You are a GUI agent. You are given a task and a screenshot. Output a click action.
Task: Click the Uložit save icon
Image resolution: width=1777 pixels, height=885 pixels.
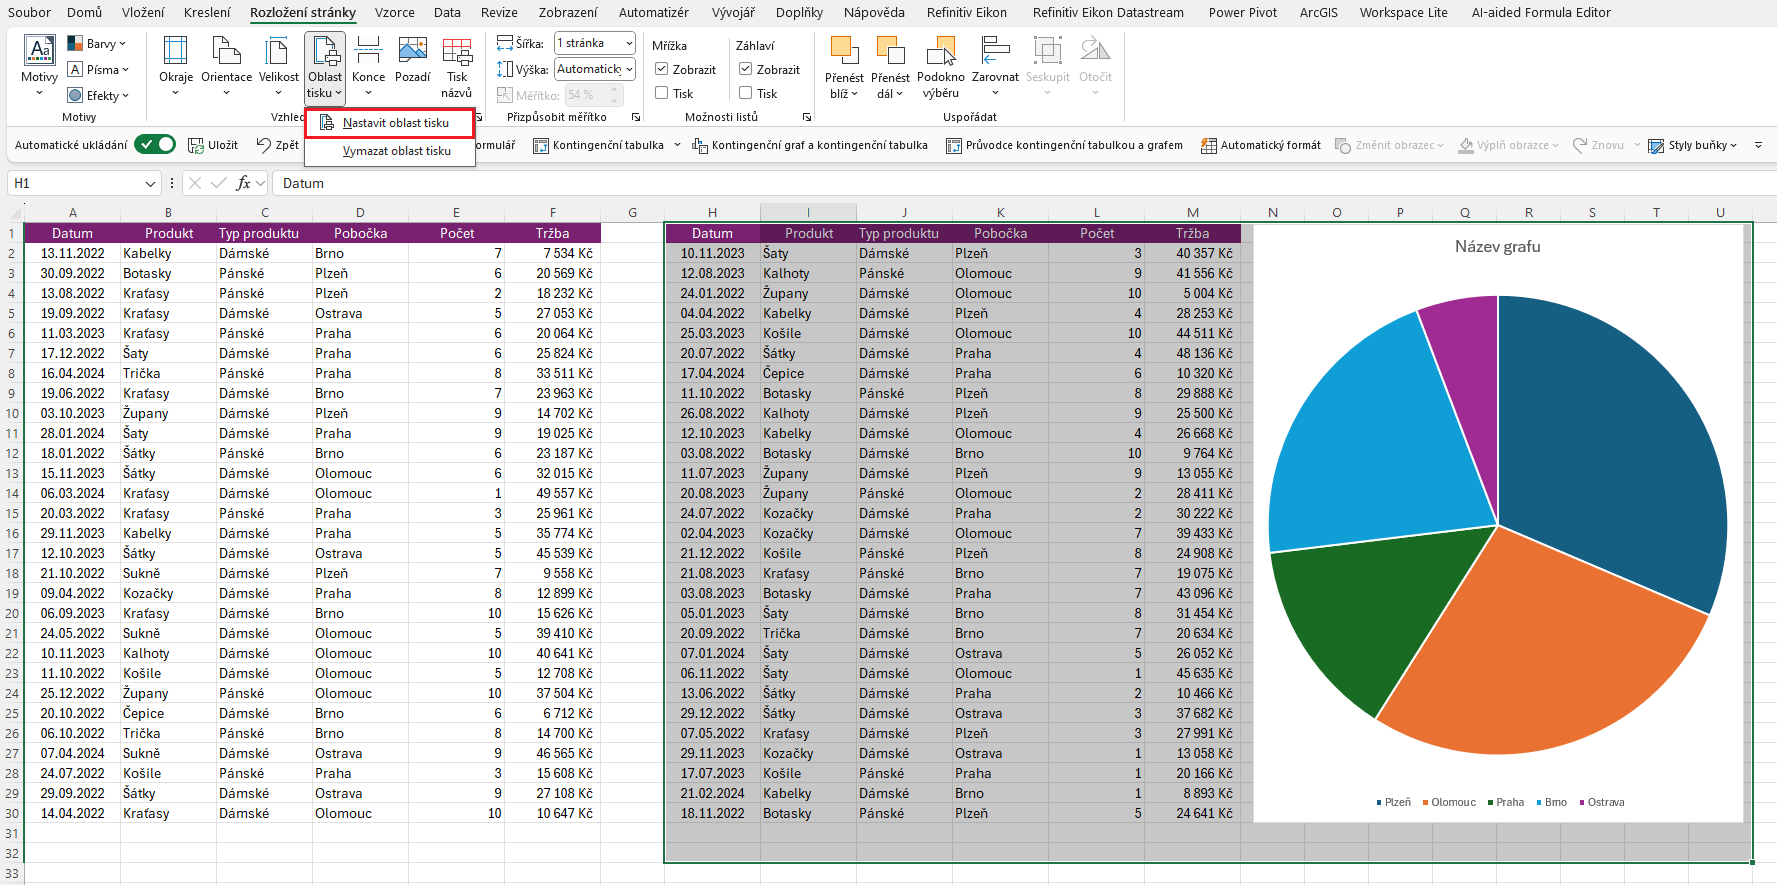(x=196, y=145)
